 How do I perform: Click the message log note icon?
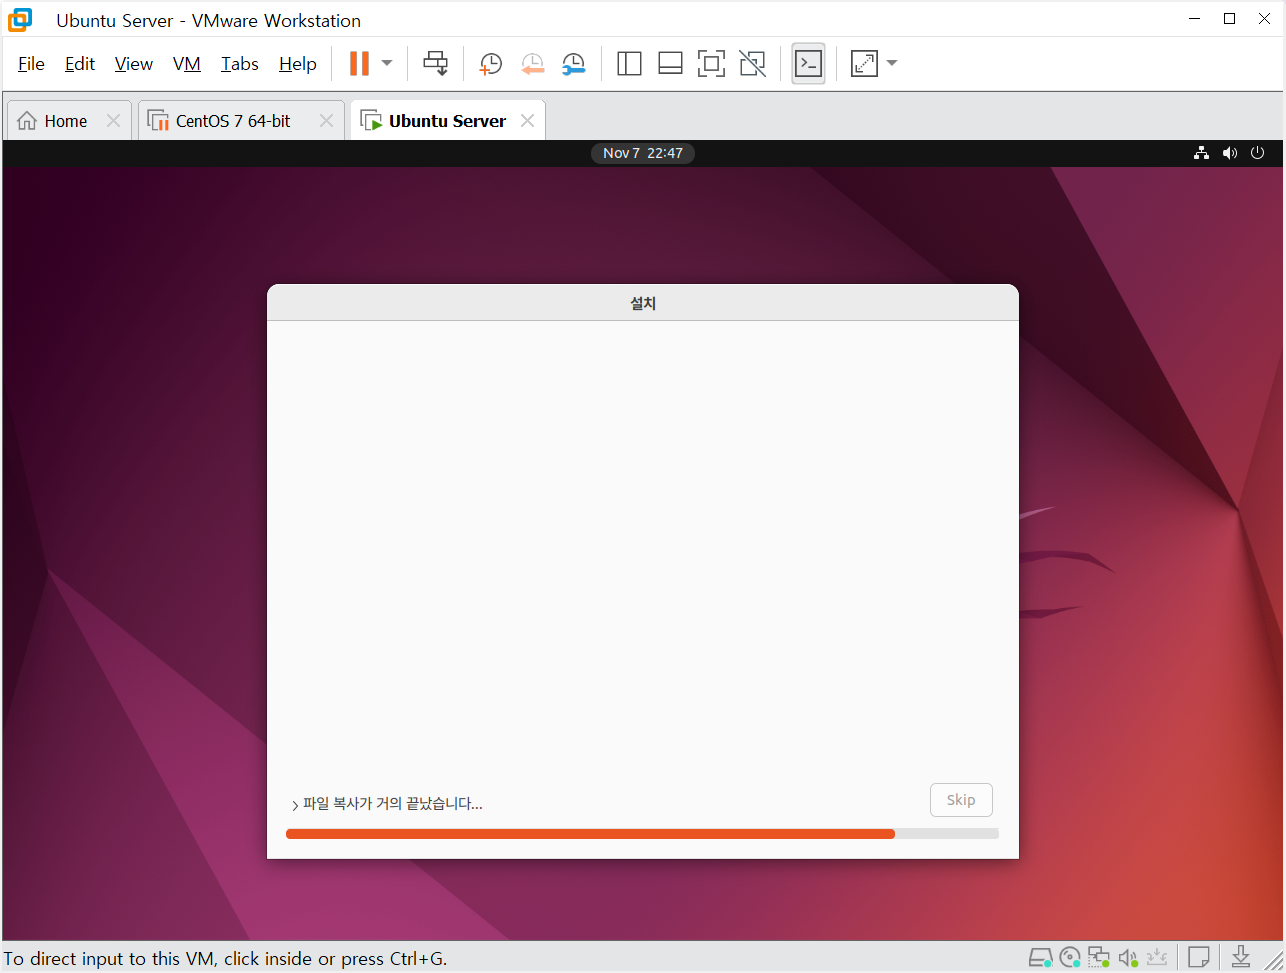tap(1200, 957)
